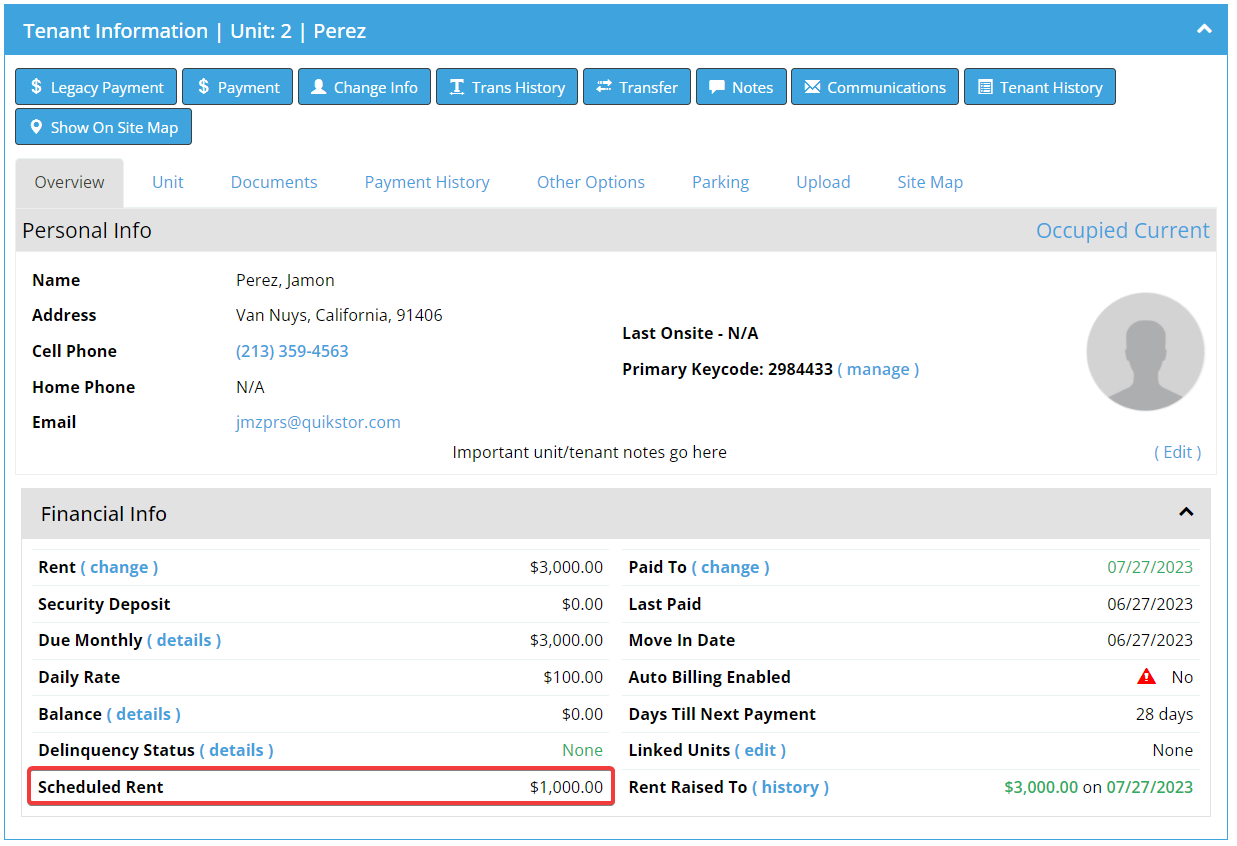Click manage link next to Primary Keycode
Viewport: 1237px width, 846px height.
[878, 369]
